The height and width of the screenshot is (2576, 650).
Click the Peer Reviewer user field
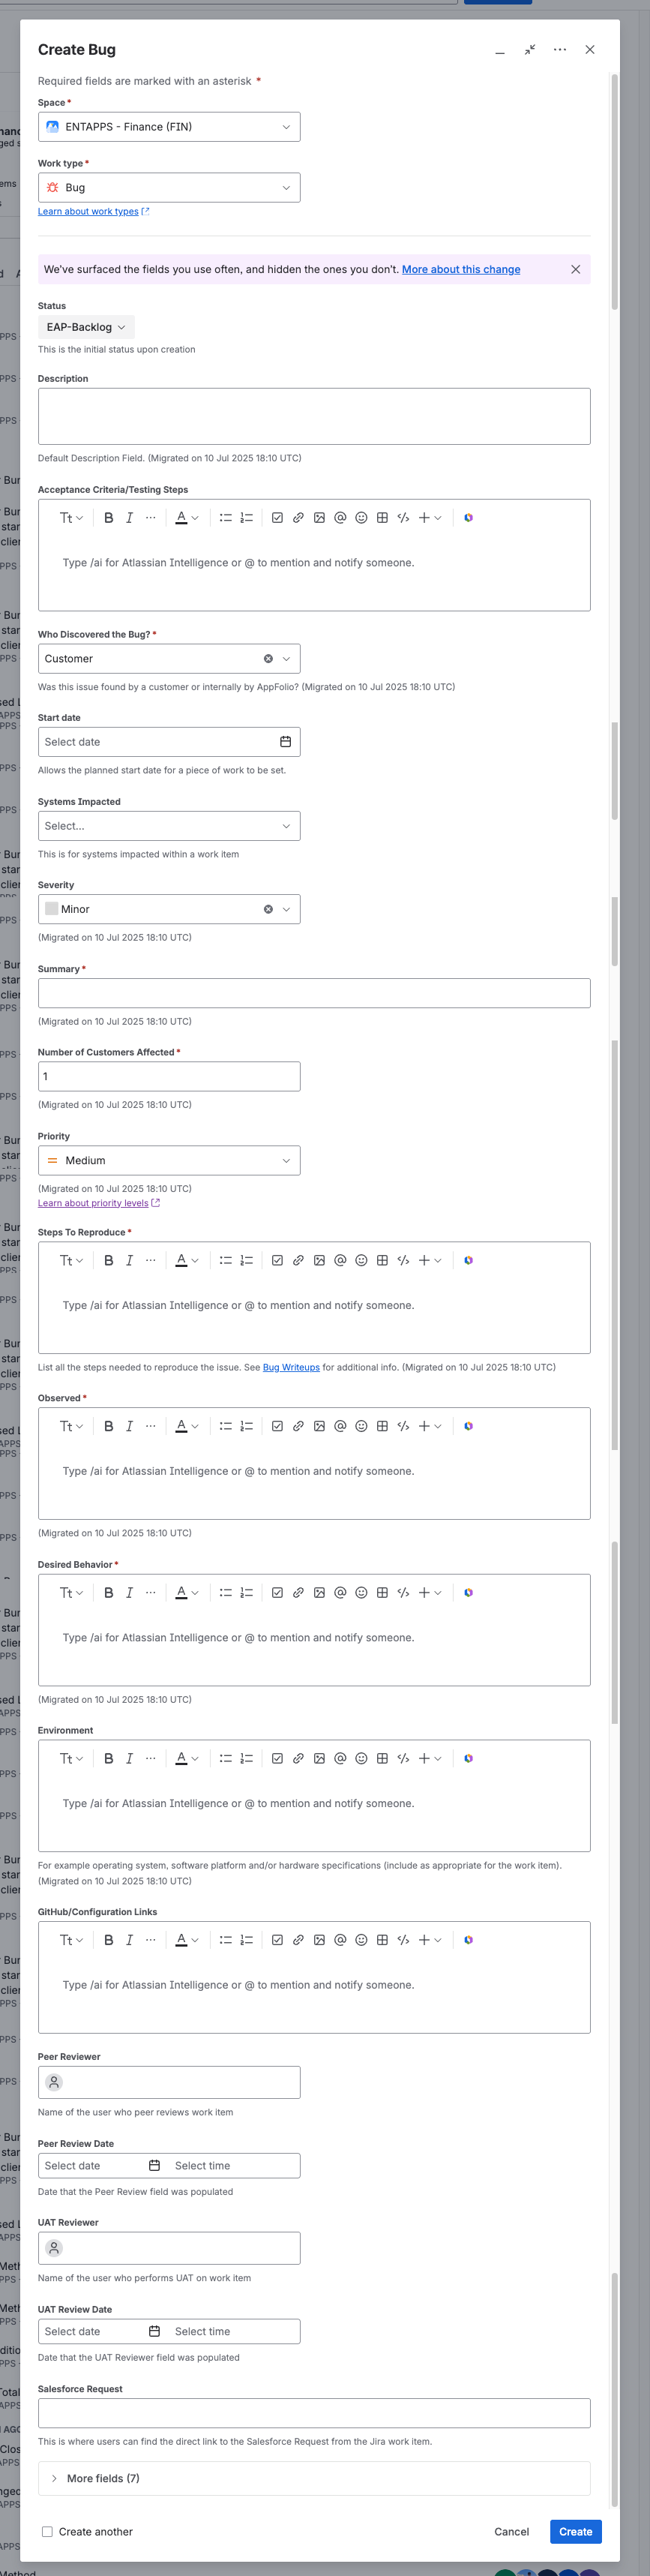pyautogui.click(x=169, y=2082)
